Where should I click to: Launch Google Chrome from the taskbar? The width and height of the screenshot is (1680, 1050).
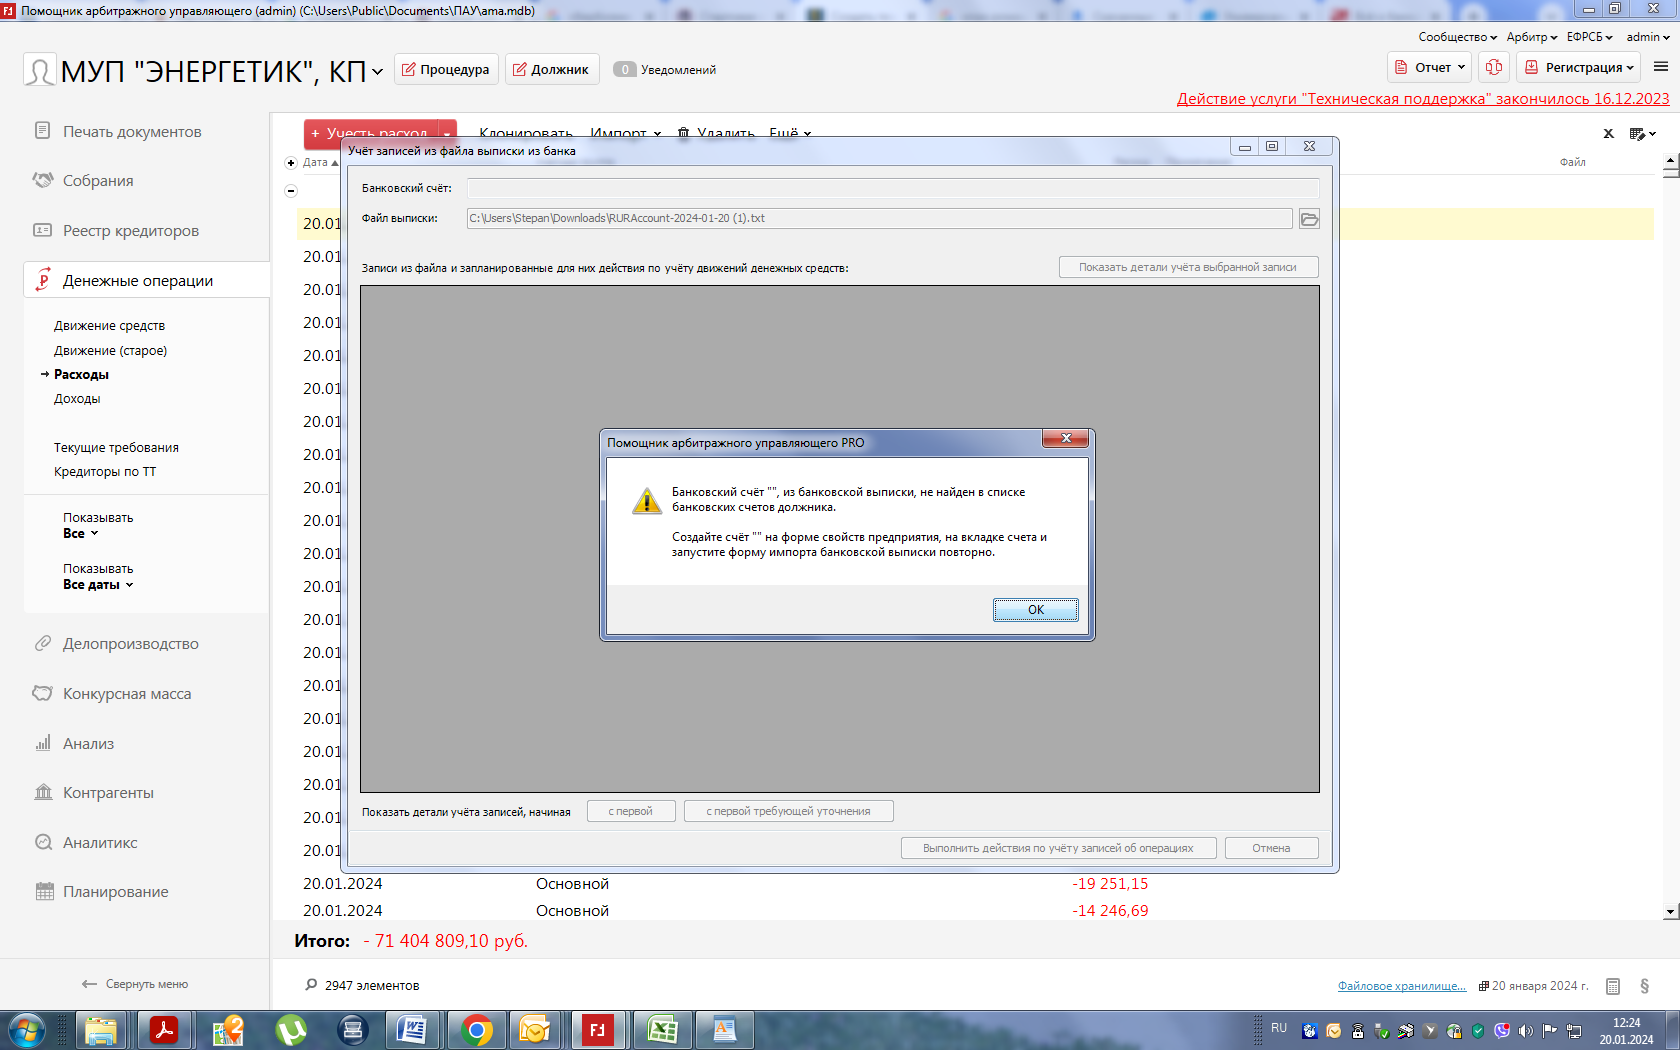pos(477,1030)
